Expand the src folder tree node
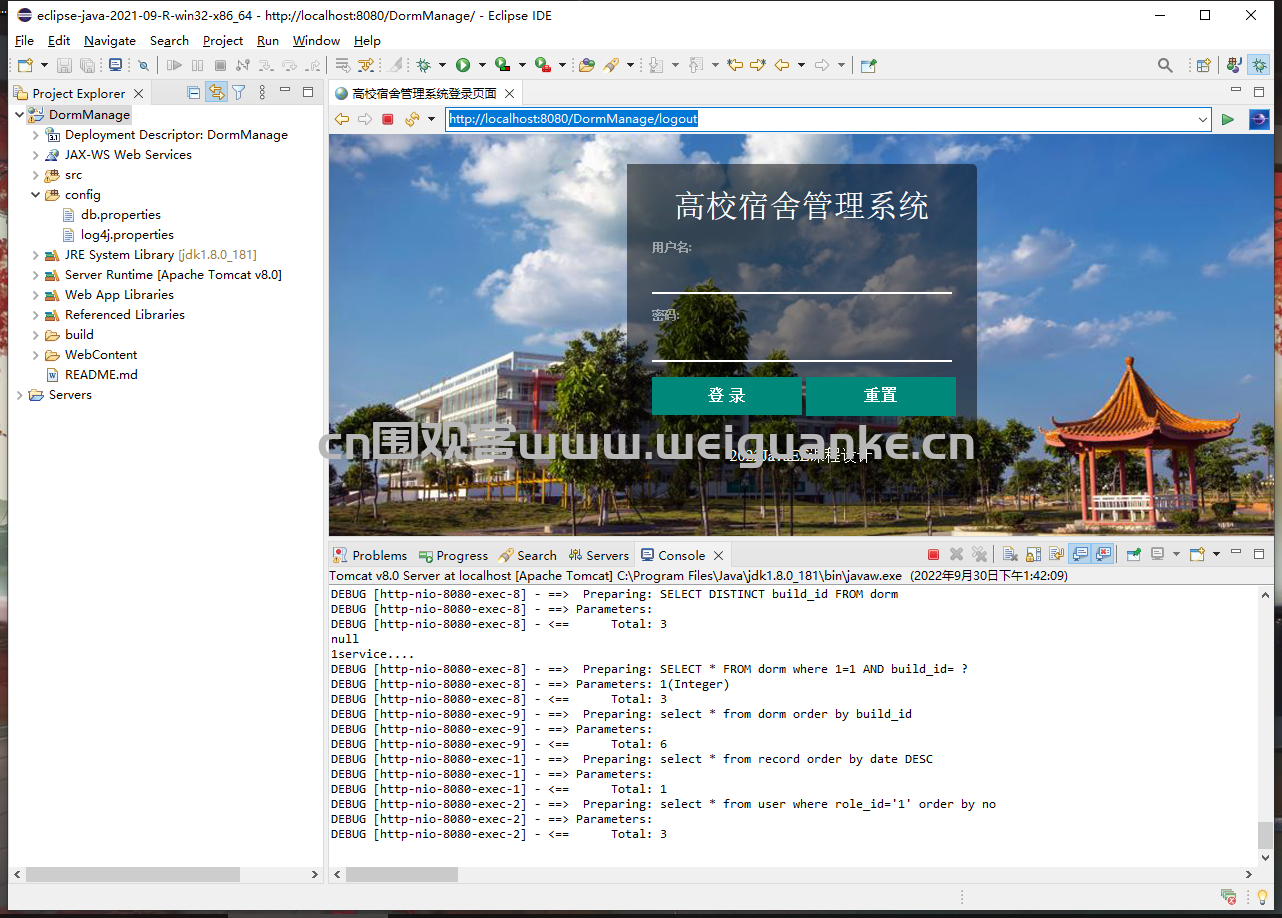 point(36,175)
